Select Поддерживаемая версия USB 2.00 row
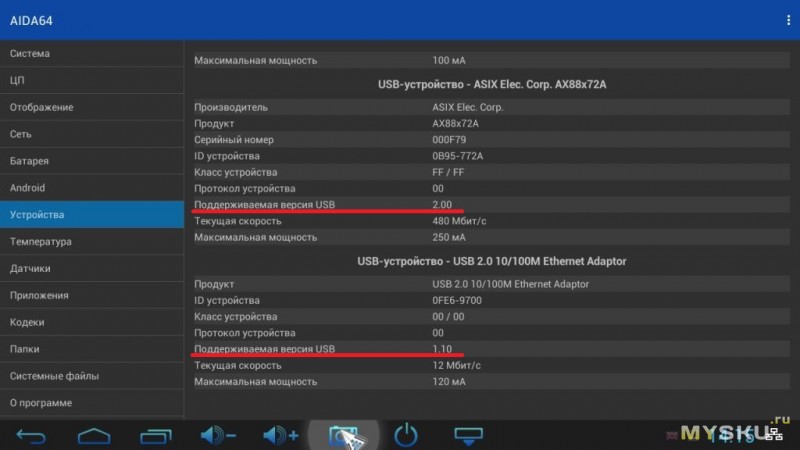800x450 pixels. pos(492,205)
